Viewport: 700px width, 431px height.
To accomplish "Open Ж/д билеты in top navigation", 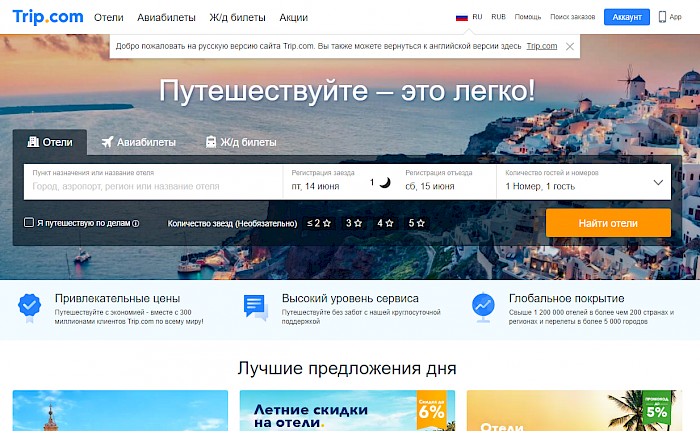I will click(238, 17).
